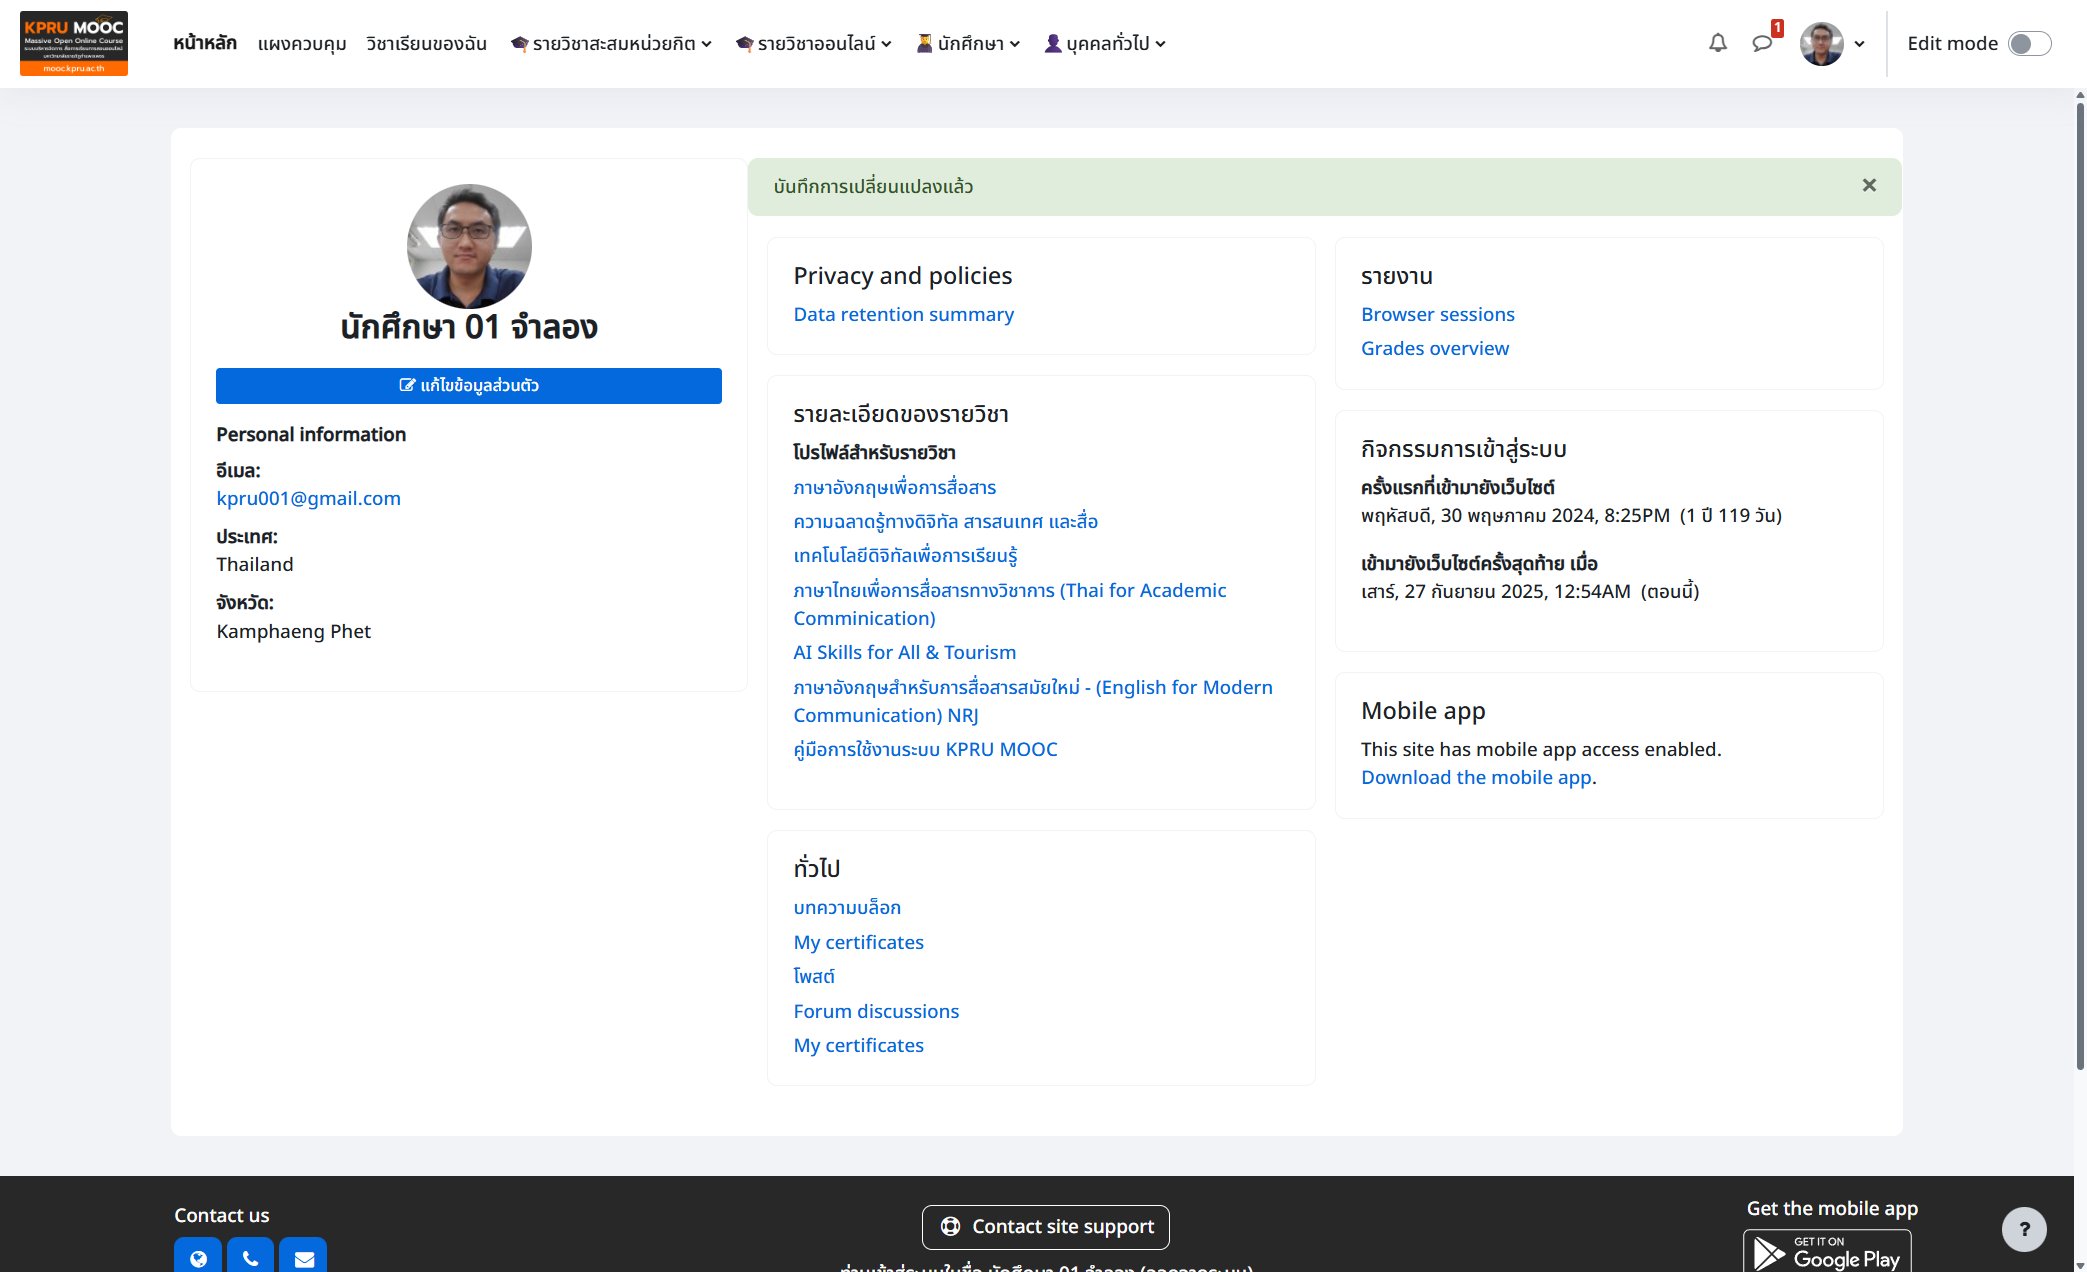
Task: Open บทความบล็อก blog entries link
Action: click(847, 907)
